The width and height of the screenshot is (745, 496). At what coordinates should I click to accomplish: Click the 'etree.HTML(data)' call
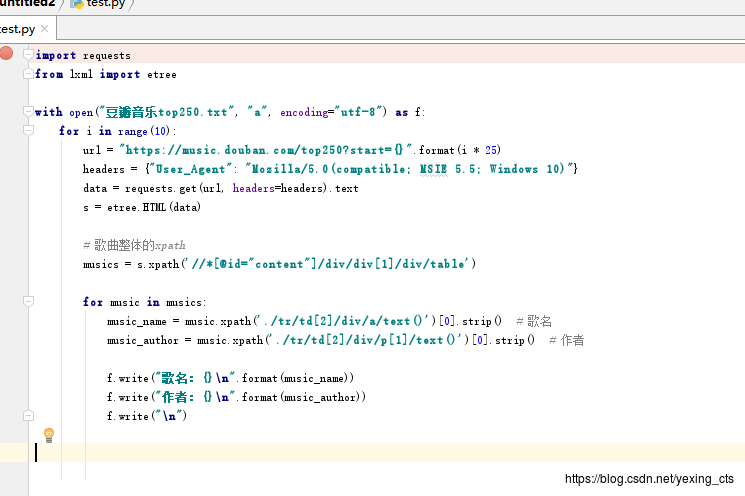click(x=154, y=207)
